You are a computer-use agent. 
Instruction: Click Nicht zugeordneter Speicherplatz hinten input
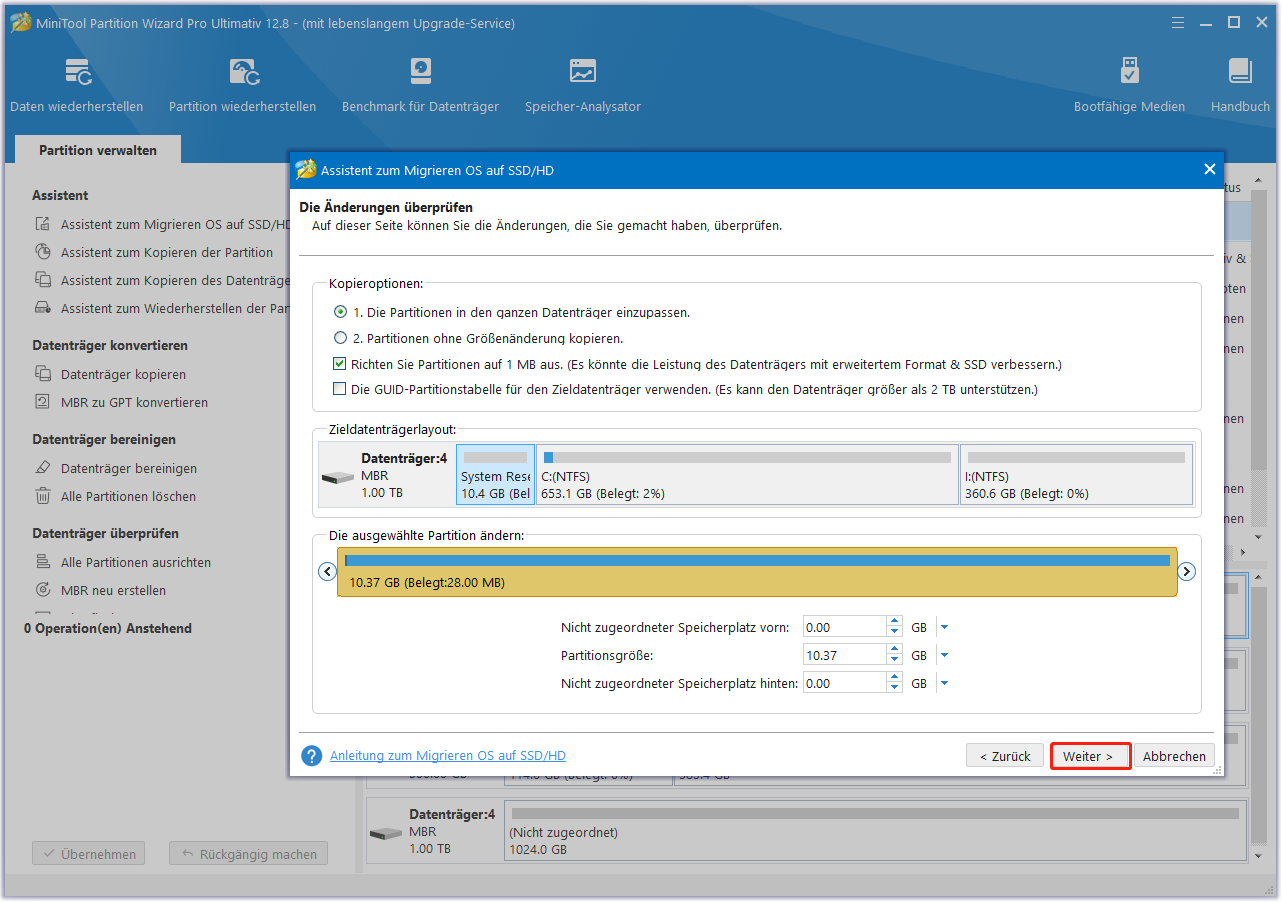tap(845, 684)
